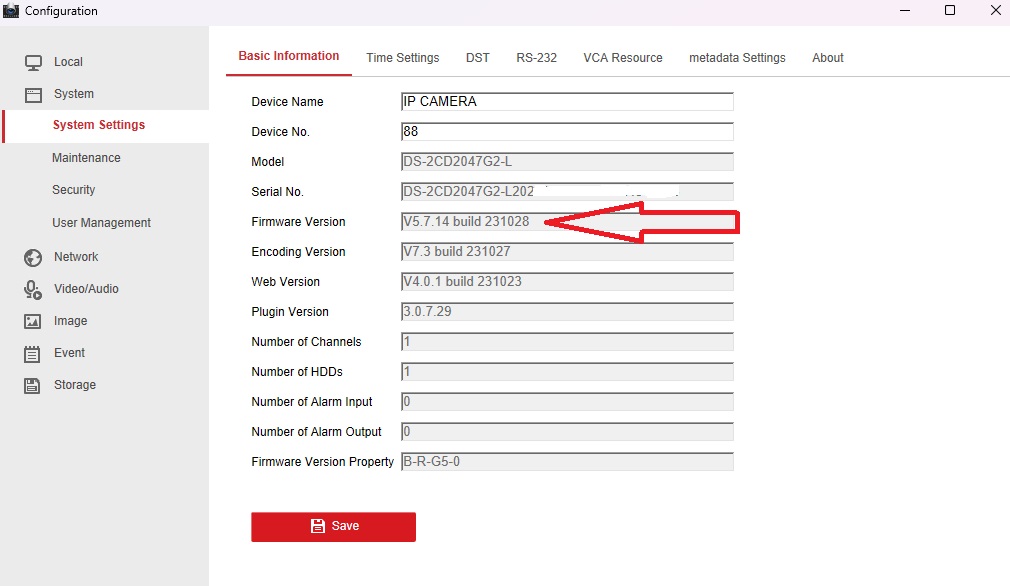Viewport: 1010px width, 586px height.
Task: Open the Maintenance submenu item
Action: tap(86, 158)
